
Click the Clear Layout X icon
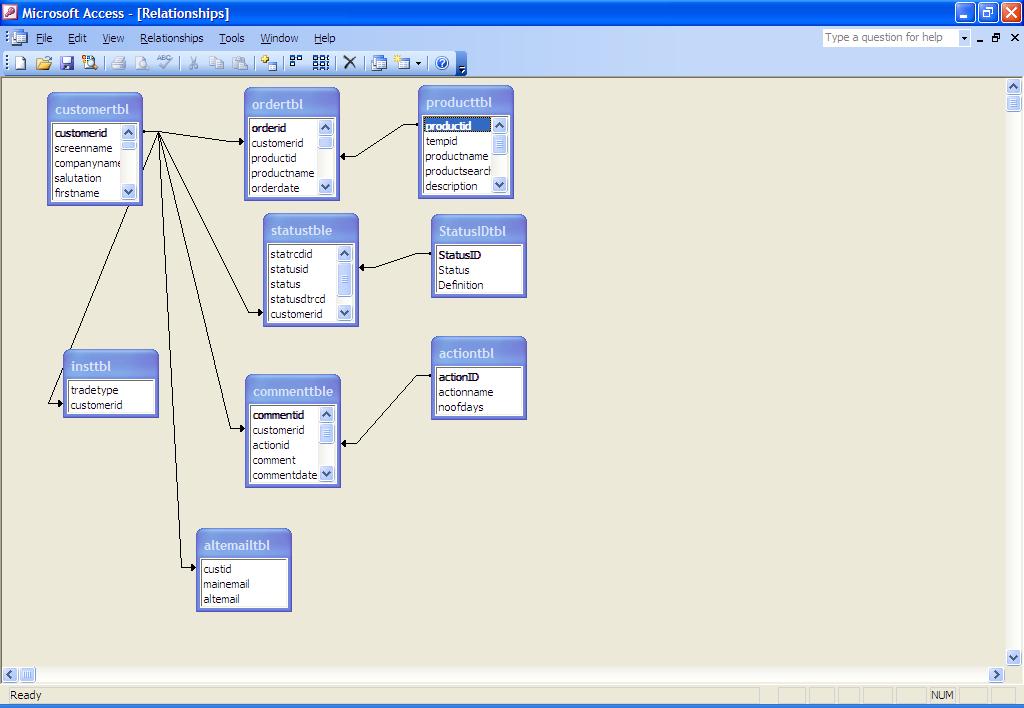click(x=350, y=63)
